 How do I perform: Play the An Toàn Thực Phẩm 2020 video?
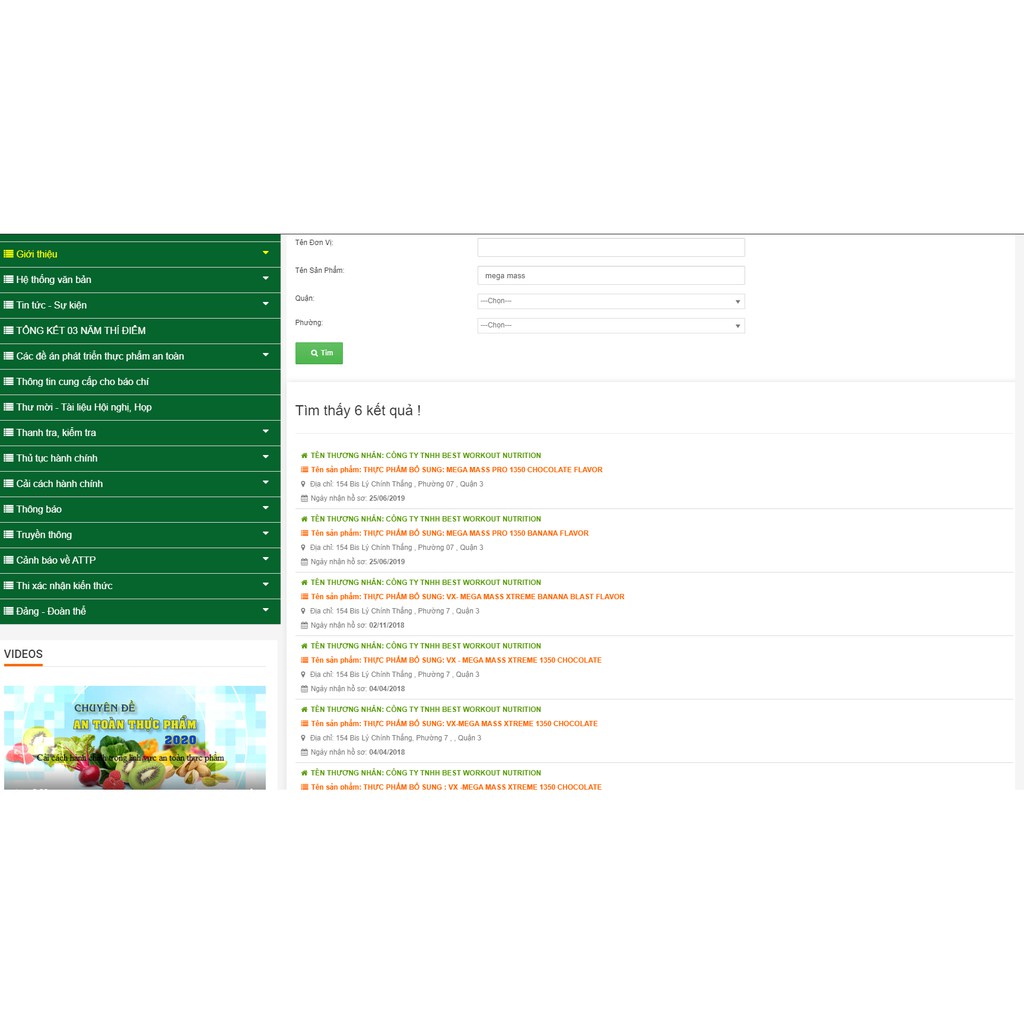[135, 737]
